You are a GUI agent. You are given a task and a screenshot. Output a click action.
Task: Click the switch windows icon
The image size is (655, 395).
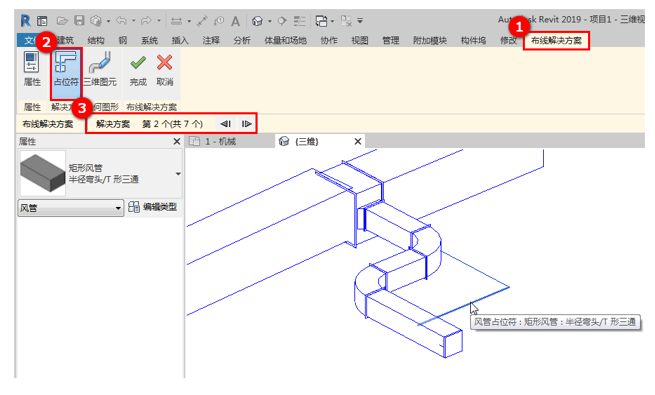(x=321, y=20)
